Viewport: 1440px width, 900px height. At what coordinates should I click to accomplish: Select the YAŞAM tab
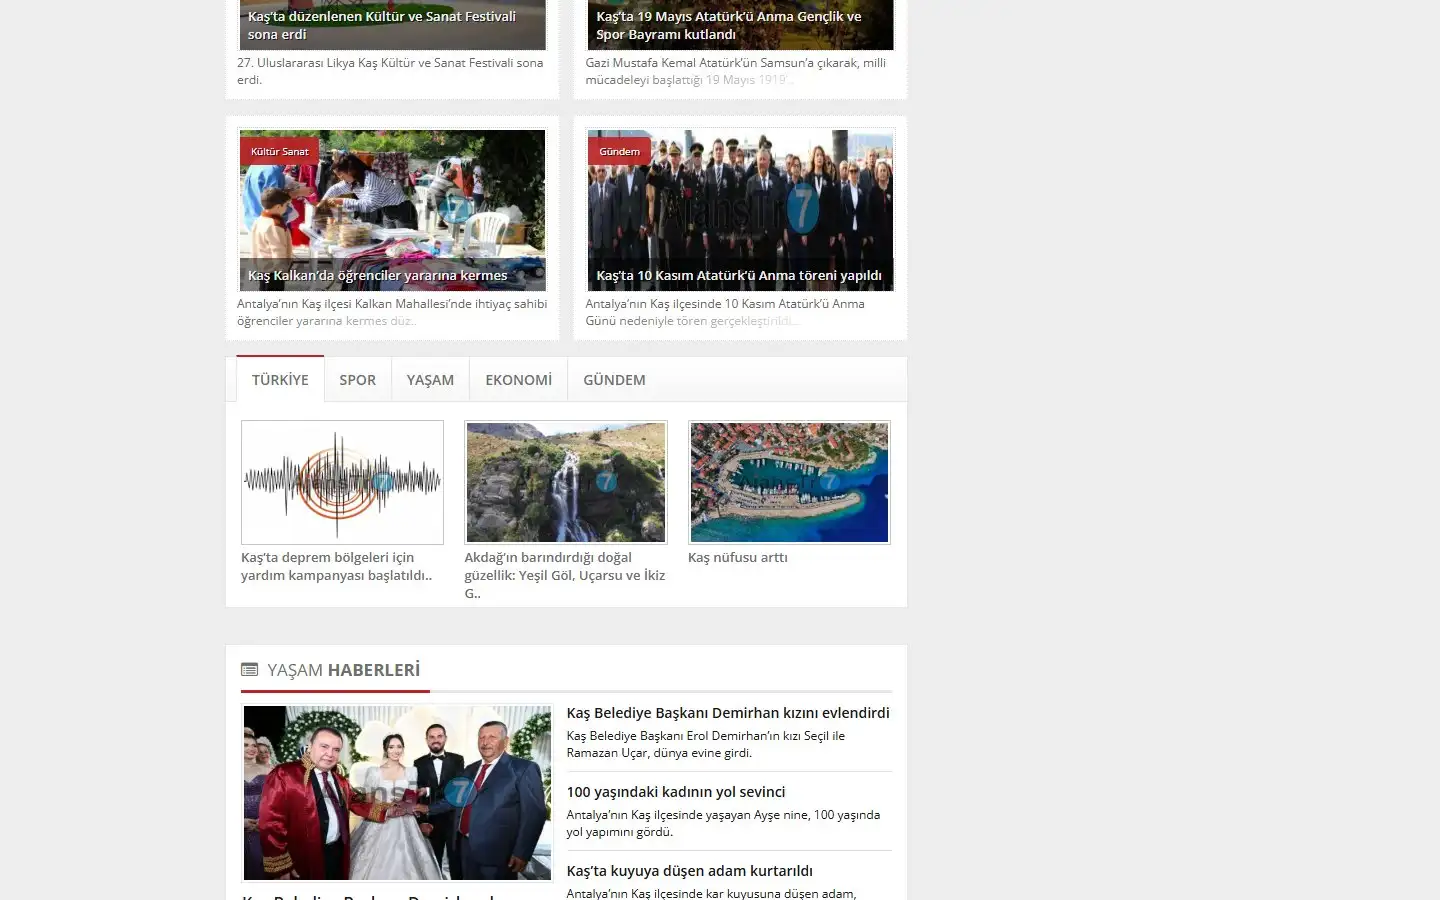click(430, 380)
